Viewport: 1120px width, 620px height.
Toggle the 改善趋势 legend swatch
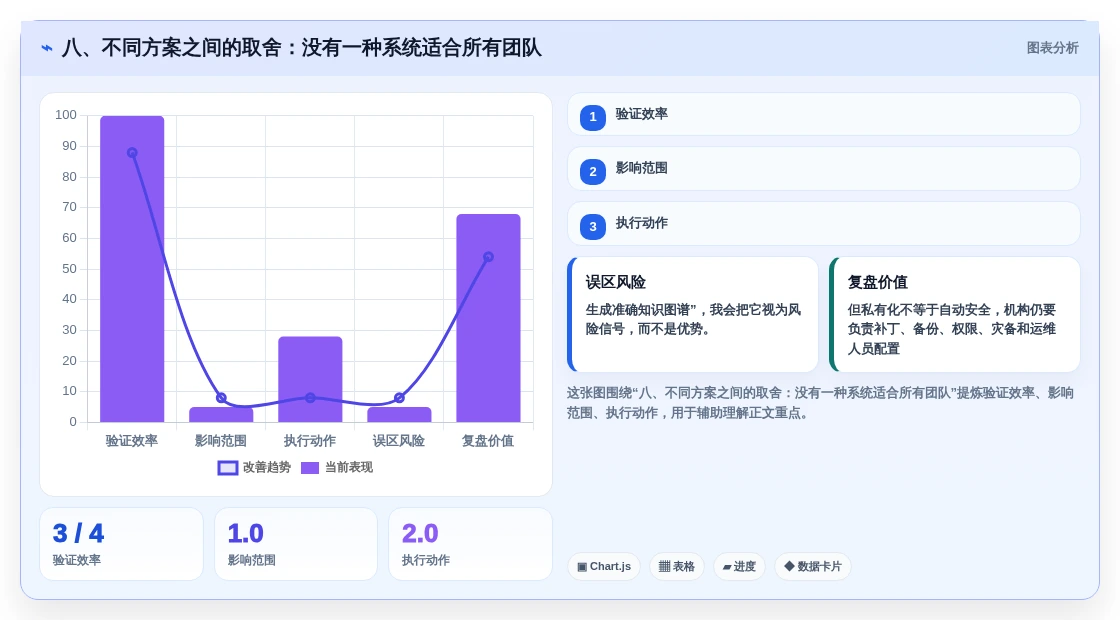coord(227,468)
